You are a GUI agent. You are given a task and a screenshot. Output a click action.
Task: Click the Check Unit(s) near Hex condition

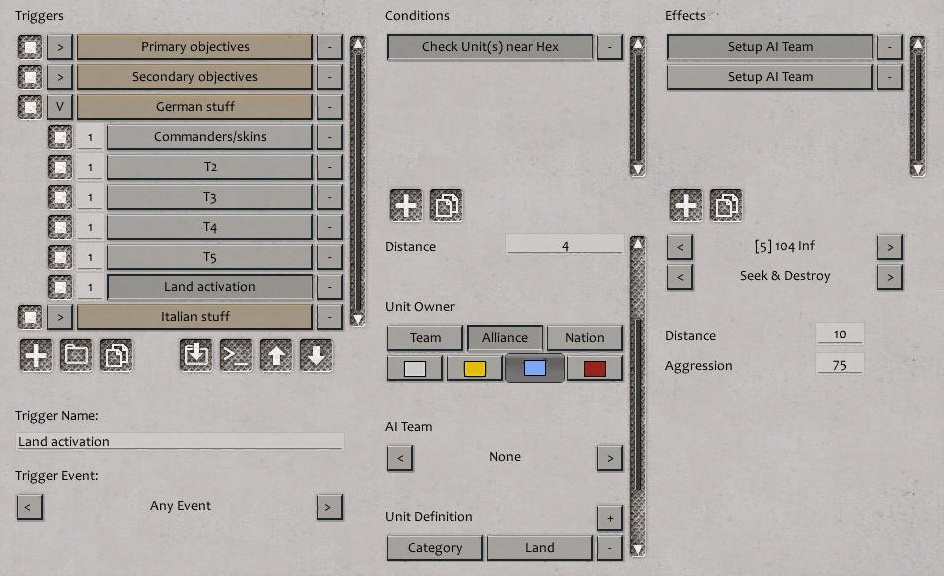click(489, 46)
